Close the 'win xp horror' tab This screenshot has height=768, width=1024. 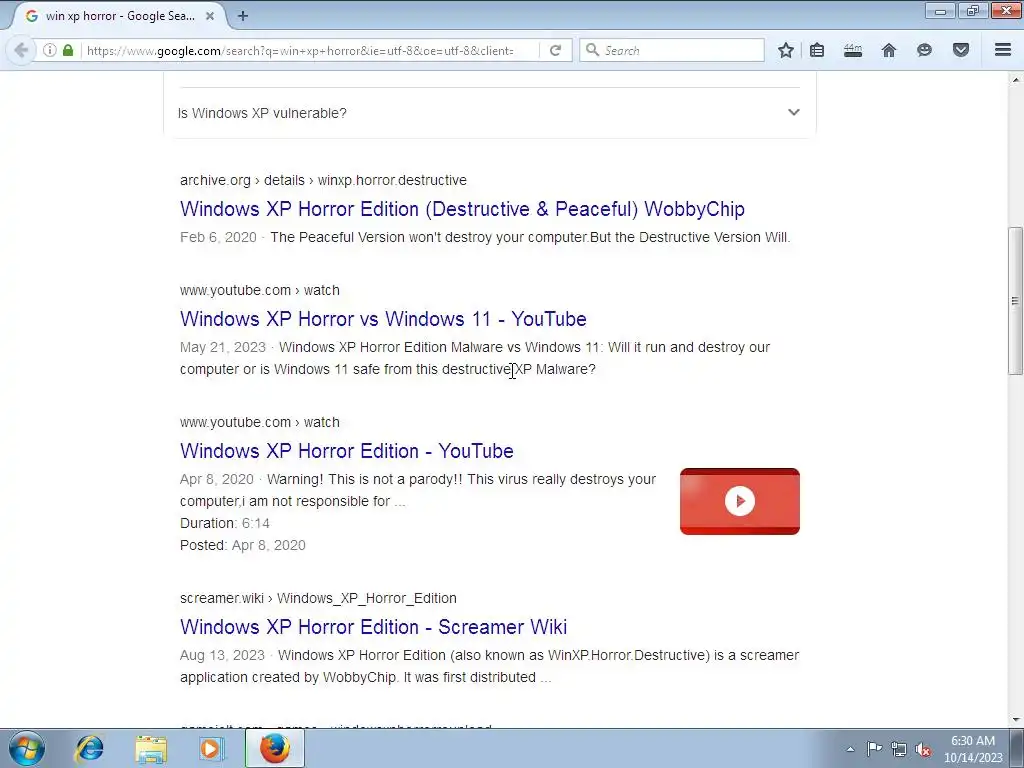point(210,16)
